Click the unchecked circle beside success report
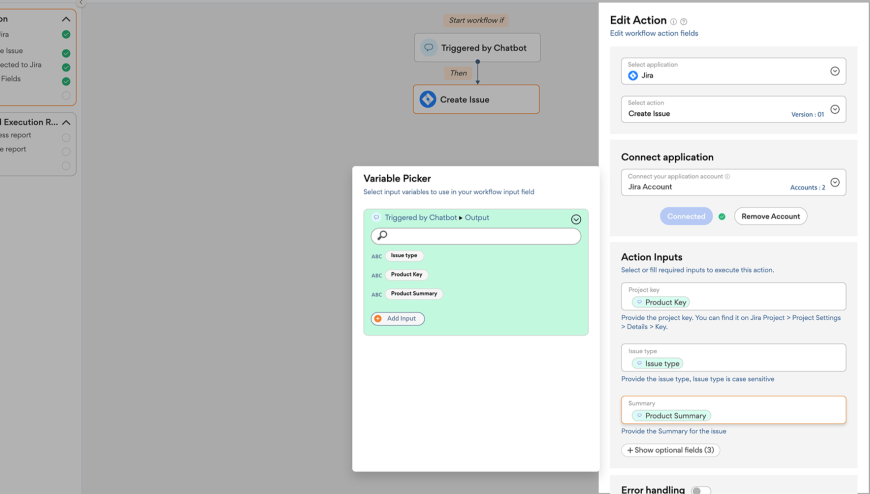 pos(66,137)
